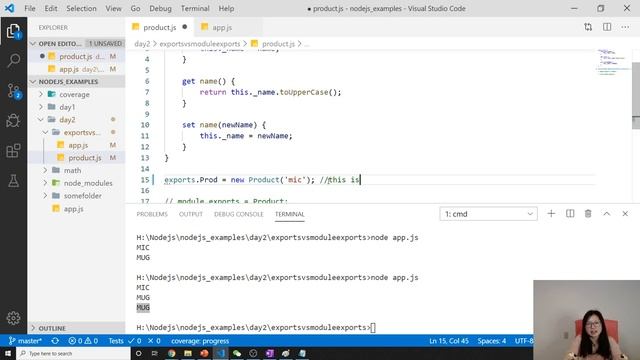Image resolution: width=640 pixels, height=360 pixels.
Task: Open the Terminal menu
Action: (x=195, y=8)
